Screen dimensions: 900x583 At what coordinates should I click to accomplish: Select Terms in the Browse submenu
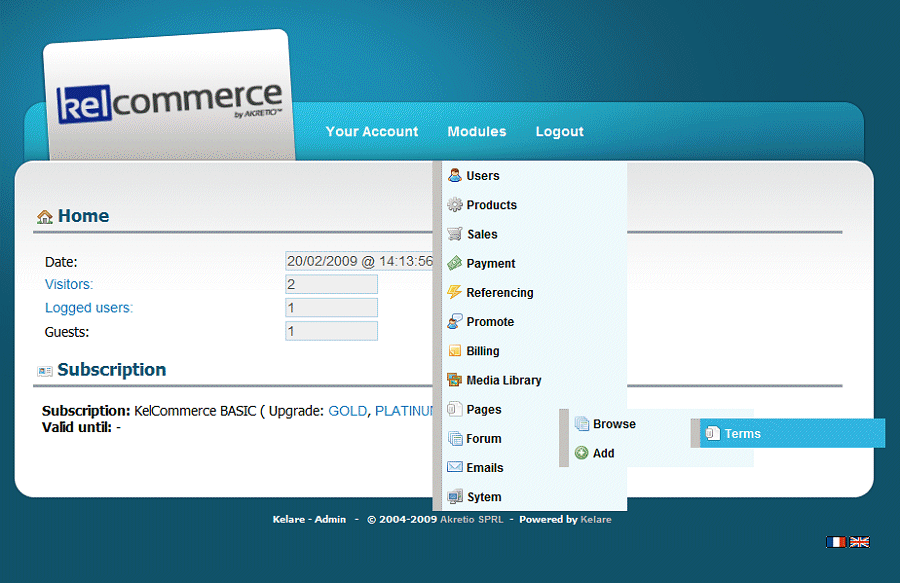(742, 434)
